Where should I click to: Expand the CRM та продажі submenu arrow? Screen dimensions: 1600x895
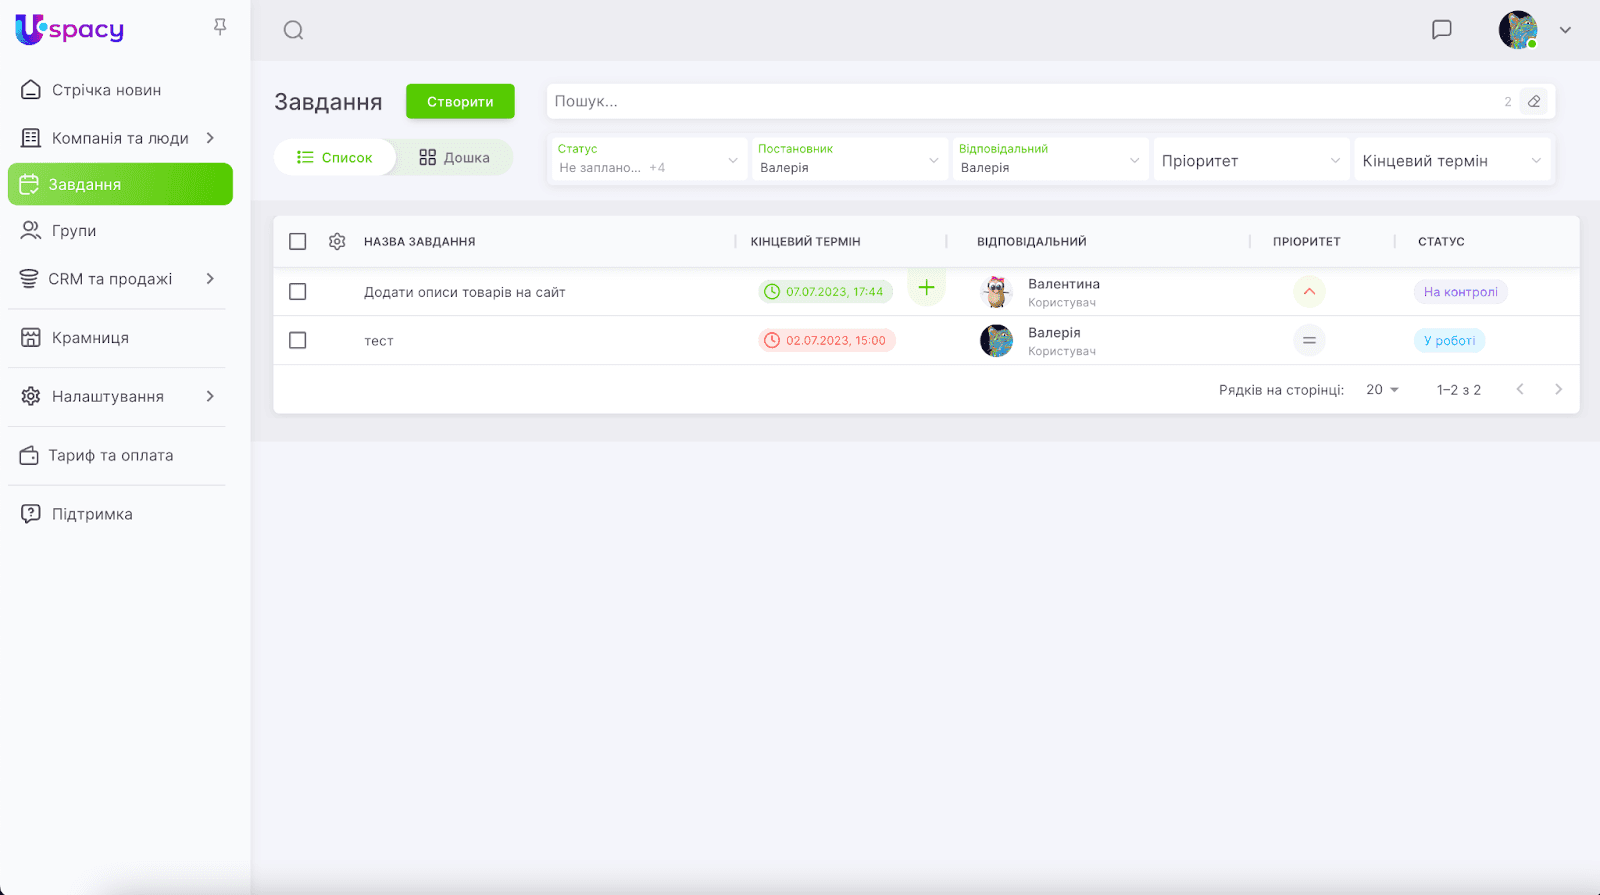click(210, 279)
